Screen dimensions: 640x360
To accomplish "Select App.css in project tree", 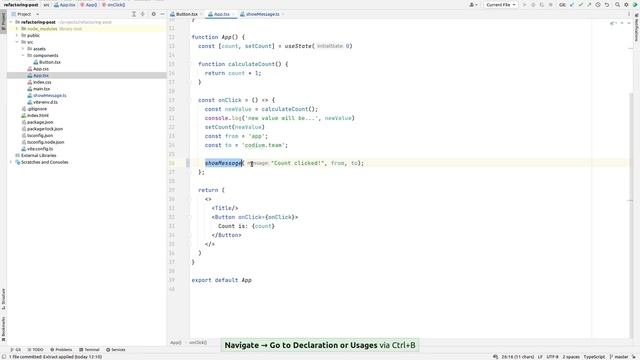I will [38, 69].
